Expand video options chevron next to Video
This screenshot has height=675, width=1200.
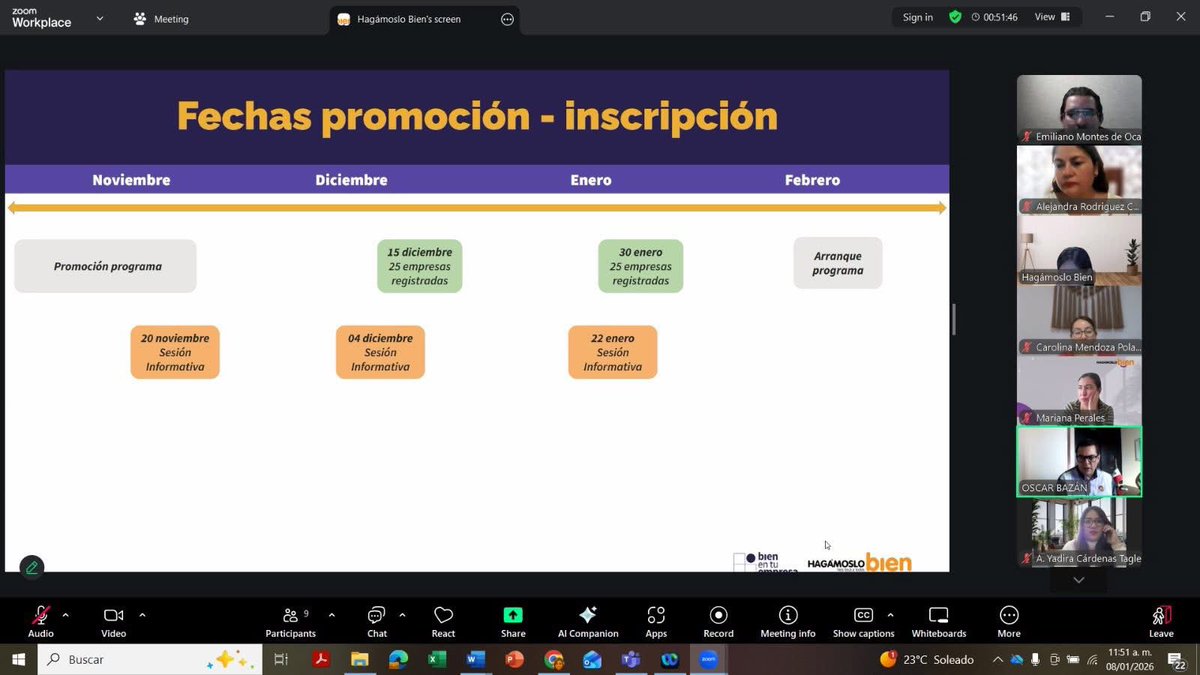point(142,615)
